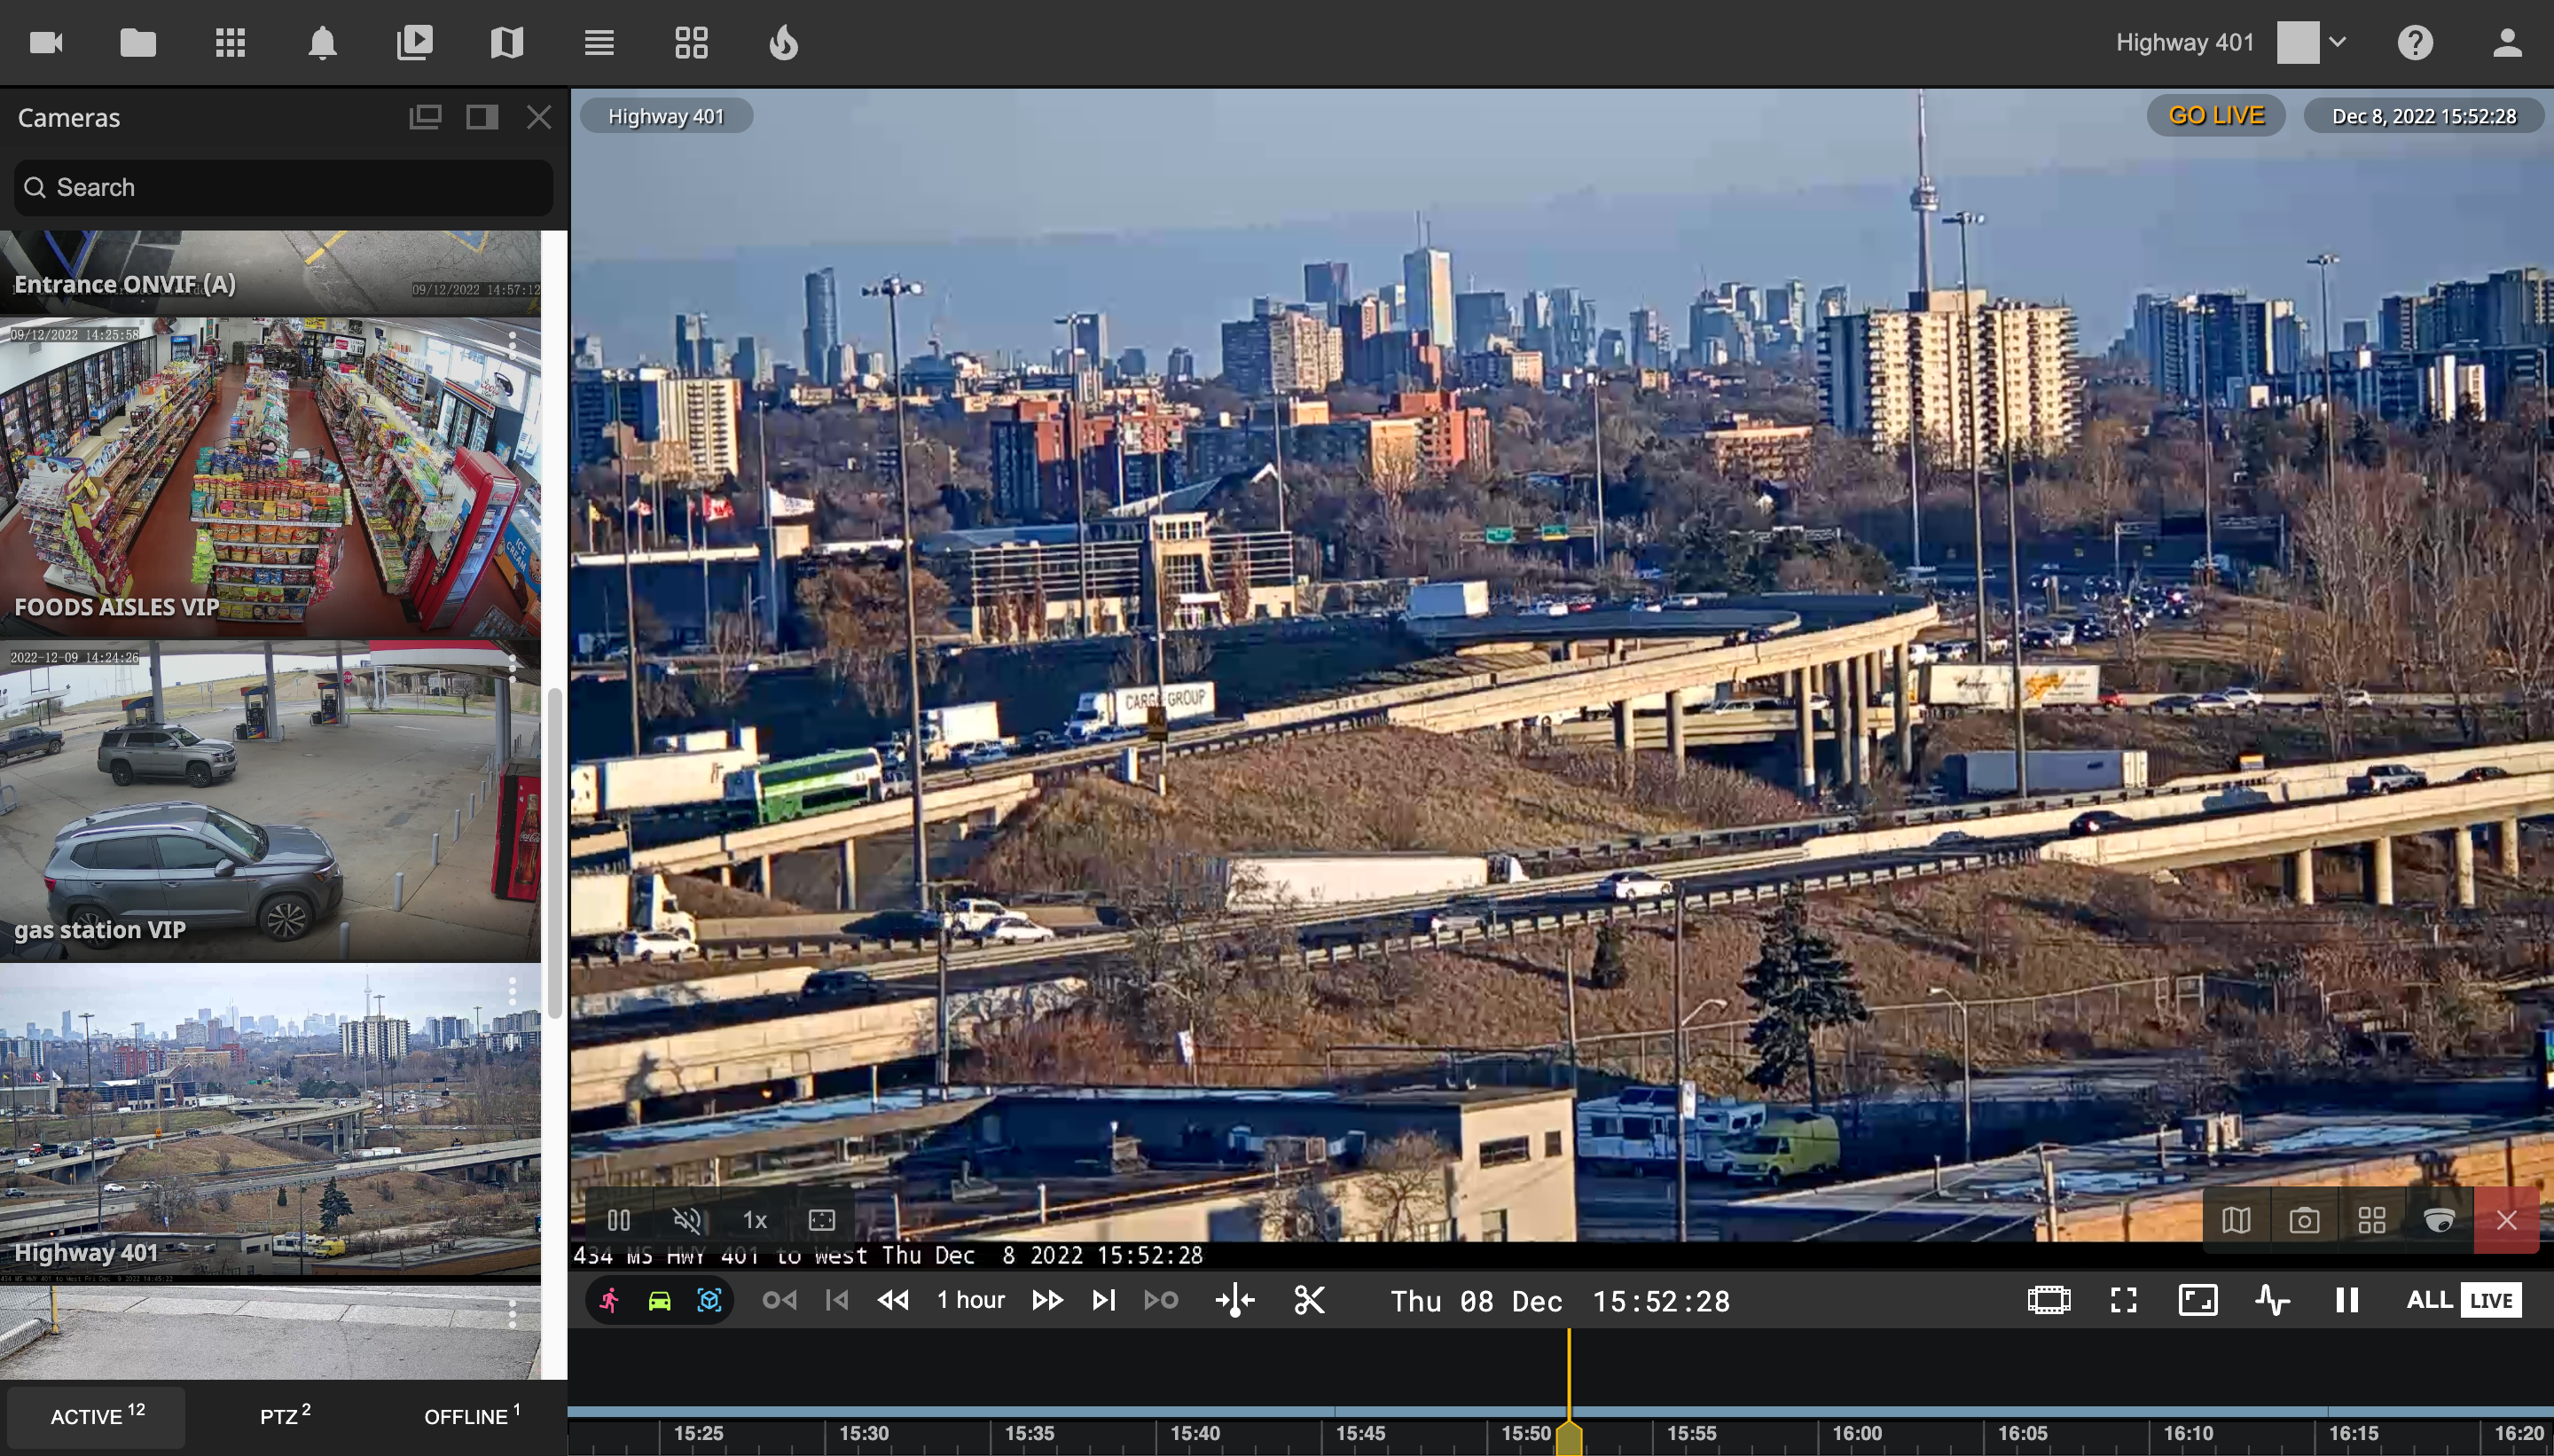Click the GO LIVE button
2554x1456 pixels.
click(x=2215, y=116)
